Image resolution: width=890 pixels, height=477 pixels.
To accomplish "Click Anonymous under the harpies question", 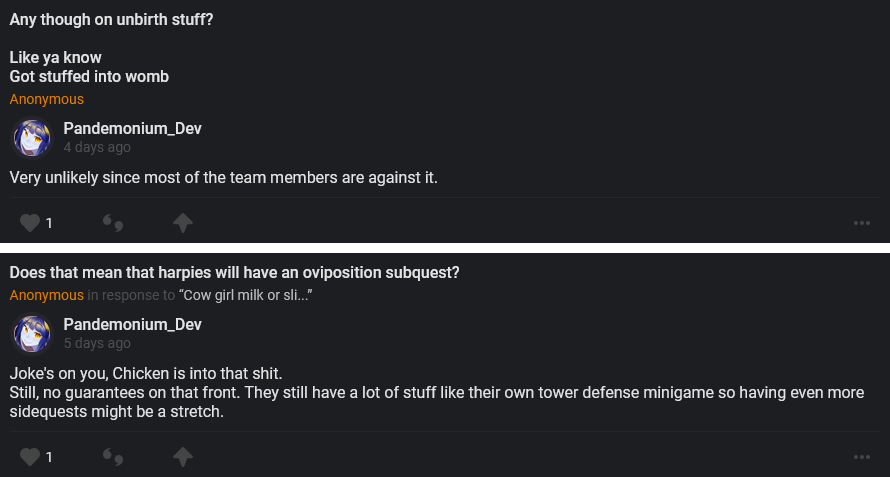I will [x=47, y=295].
